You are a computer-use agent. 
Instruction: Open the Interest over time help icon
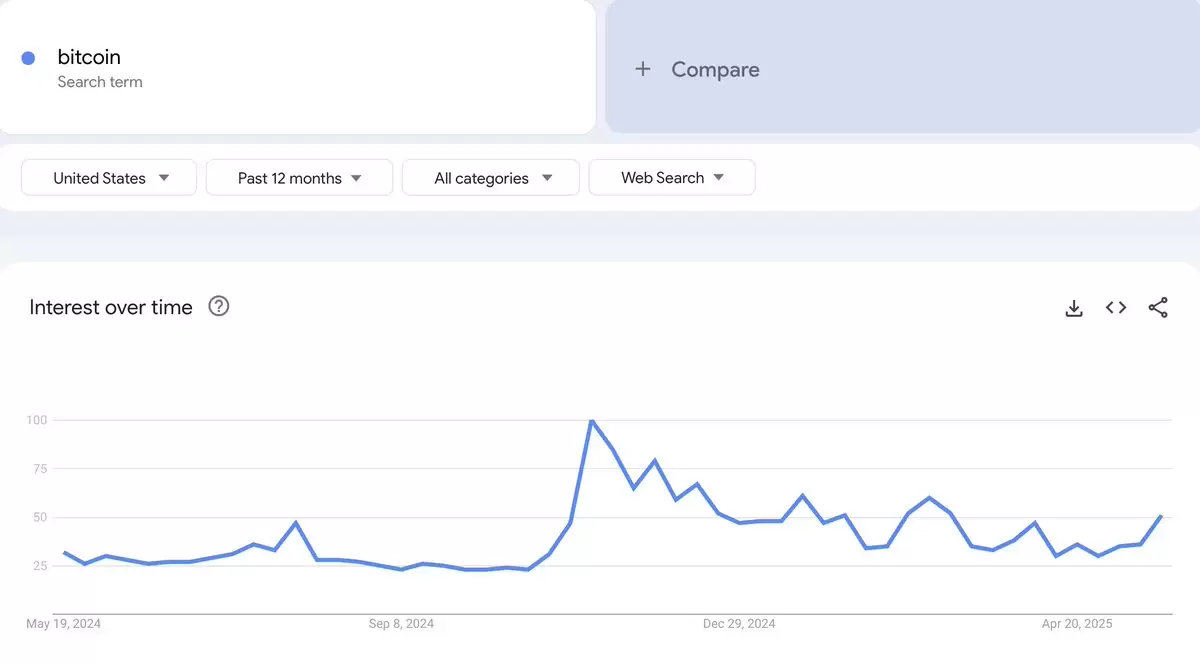point(219,307)
